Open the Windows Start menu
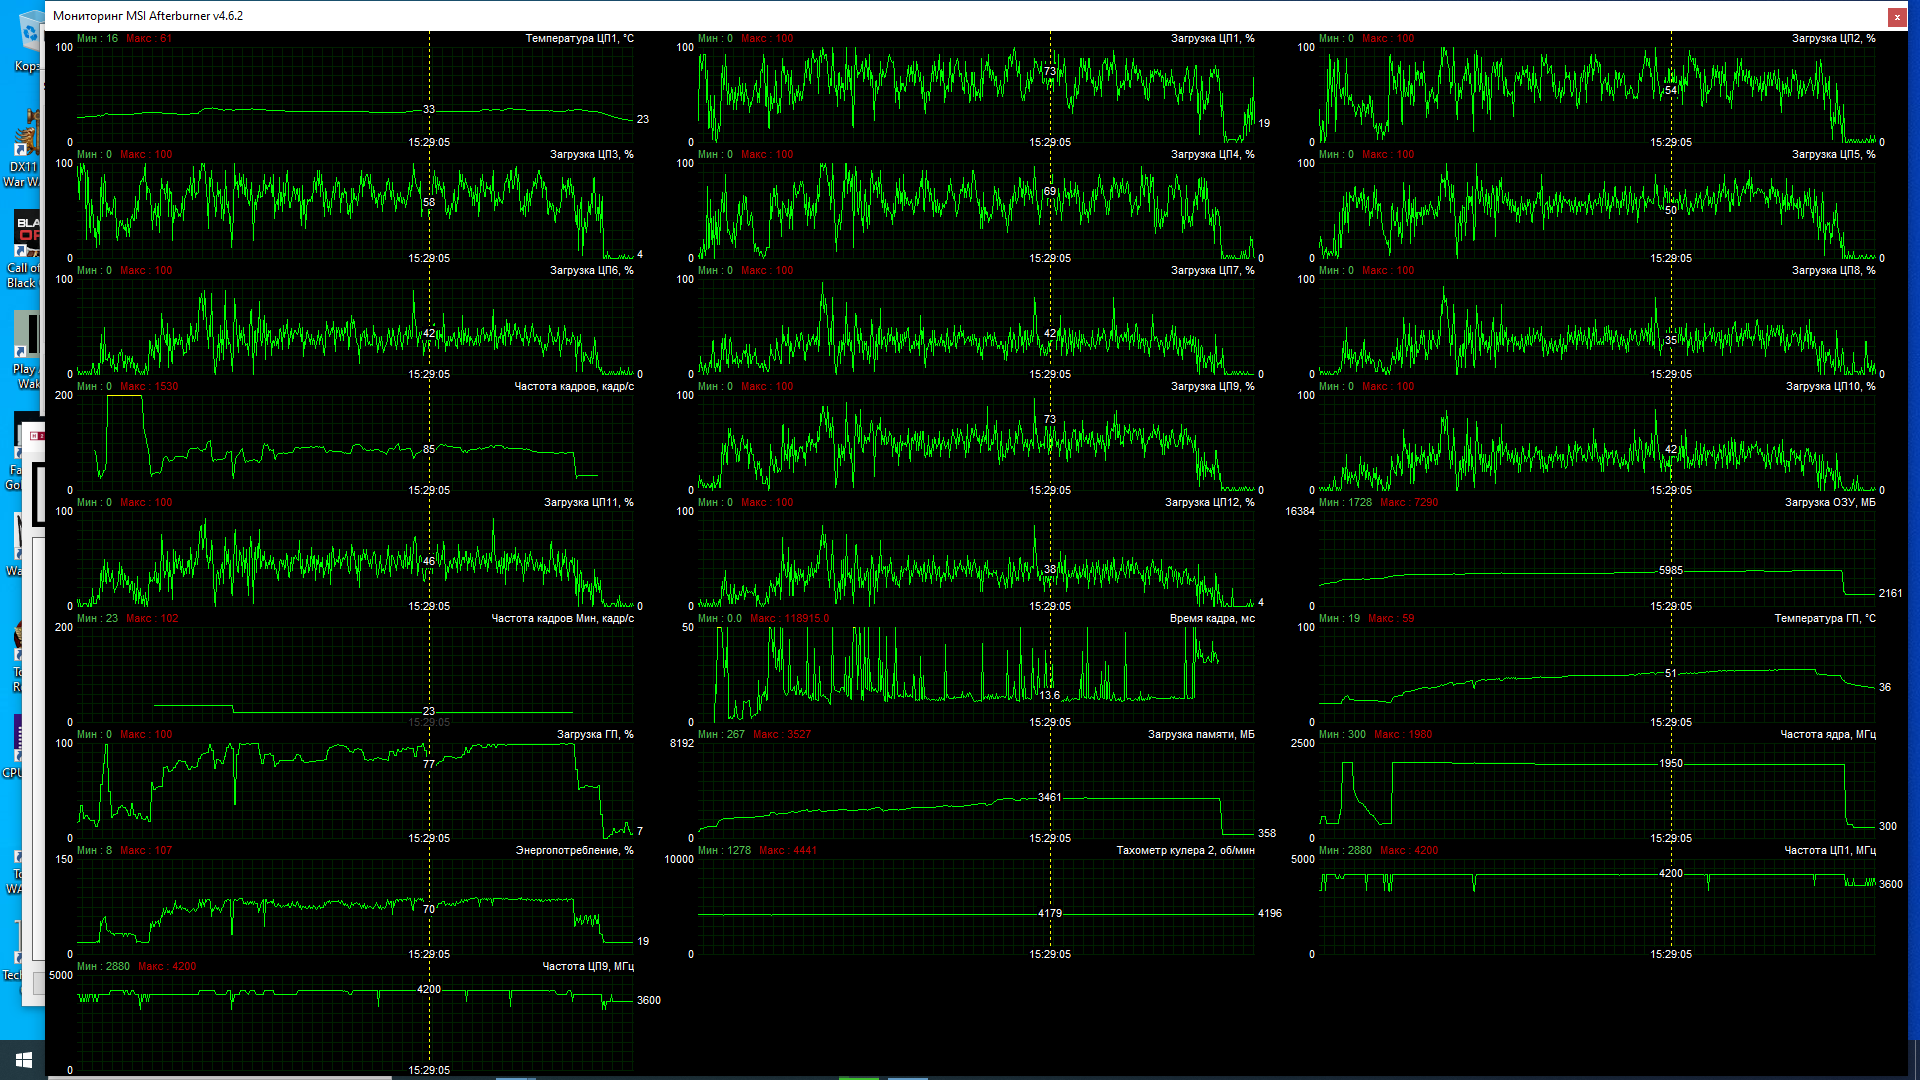The width and height of the screenshot is (1920, 1080). (x=23, y=1059)
